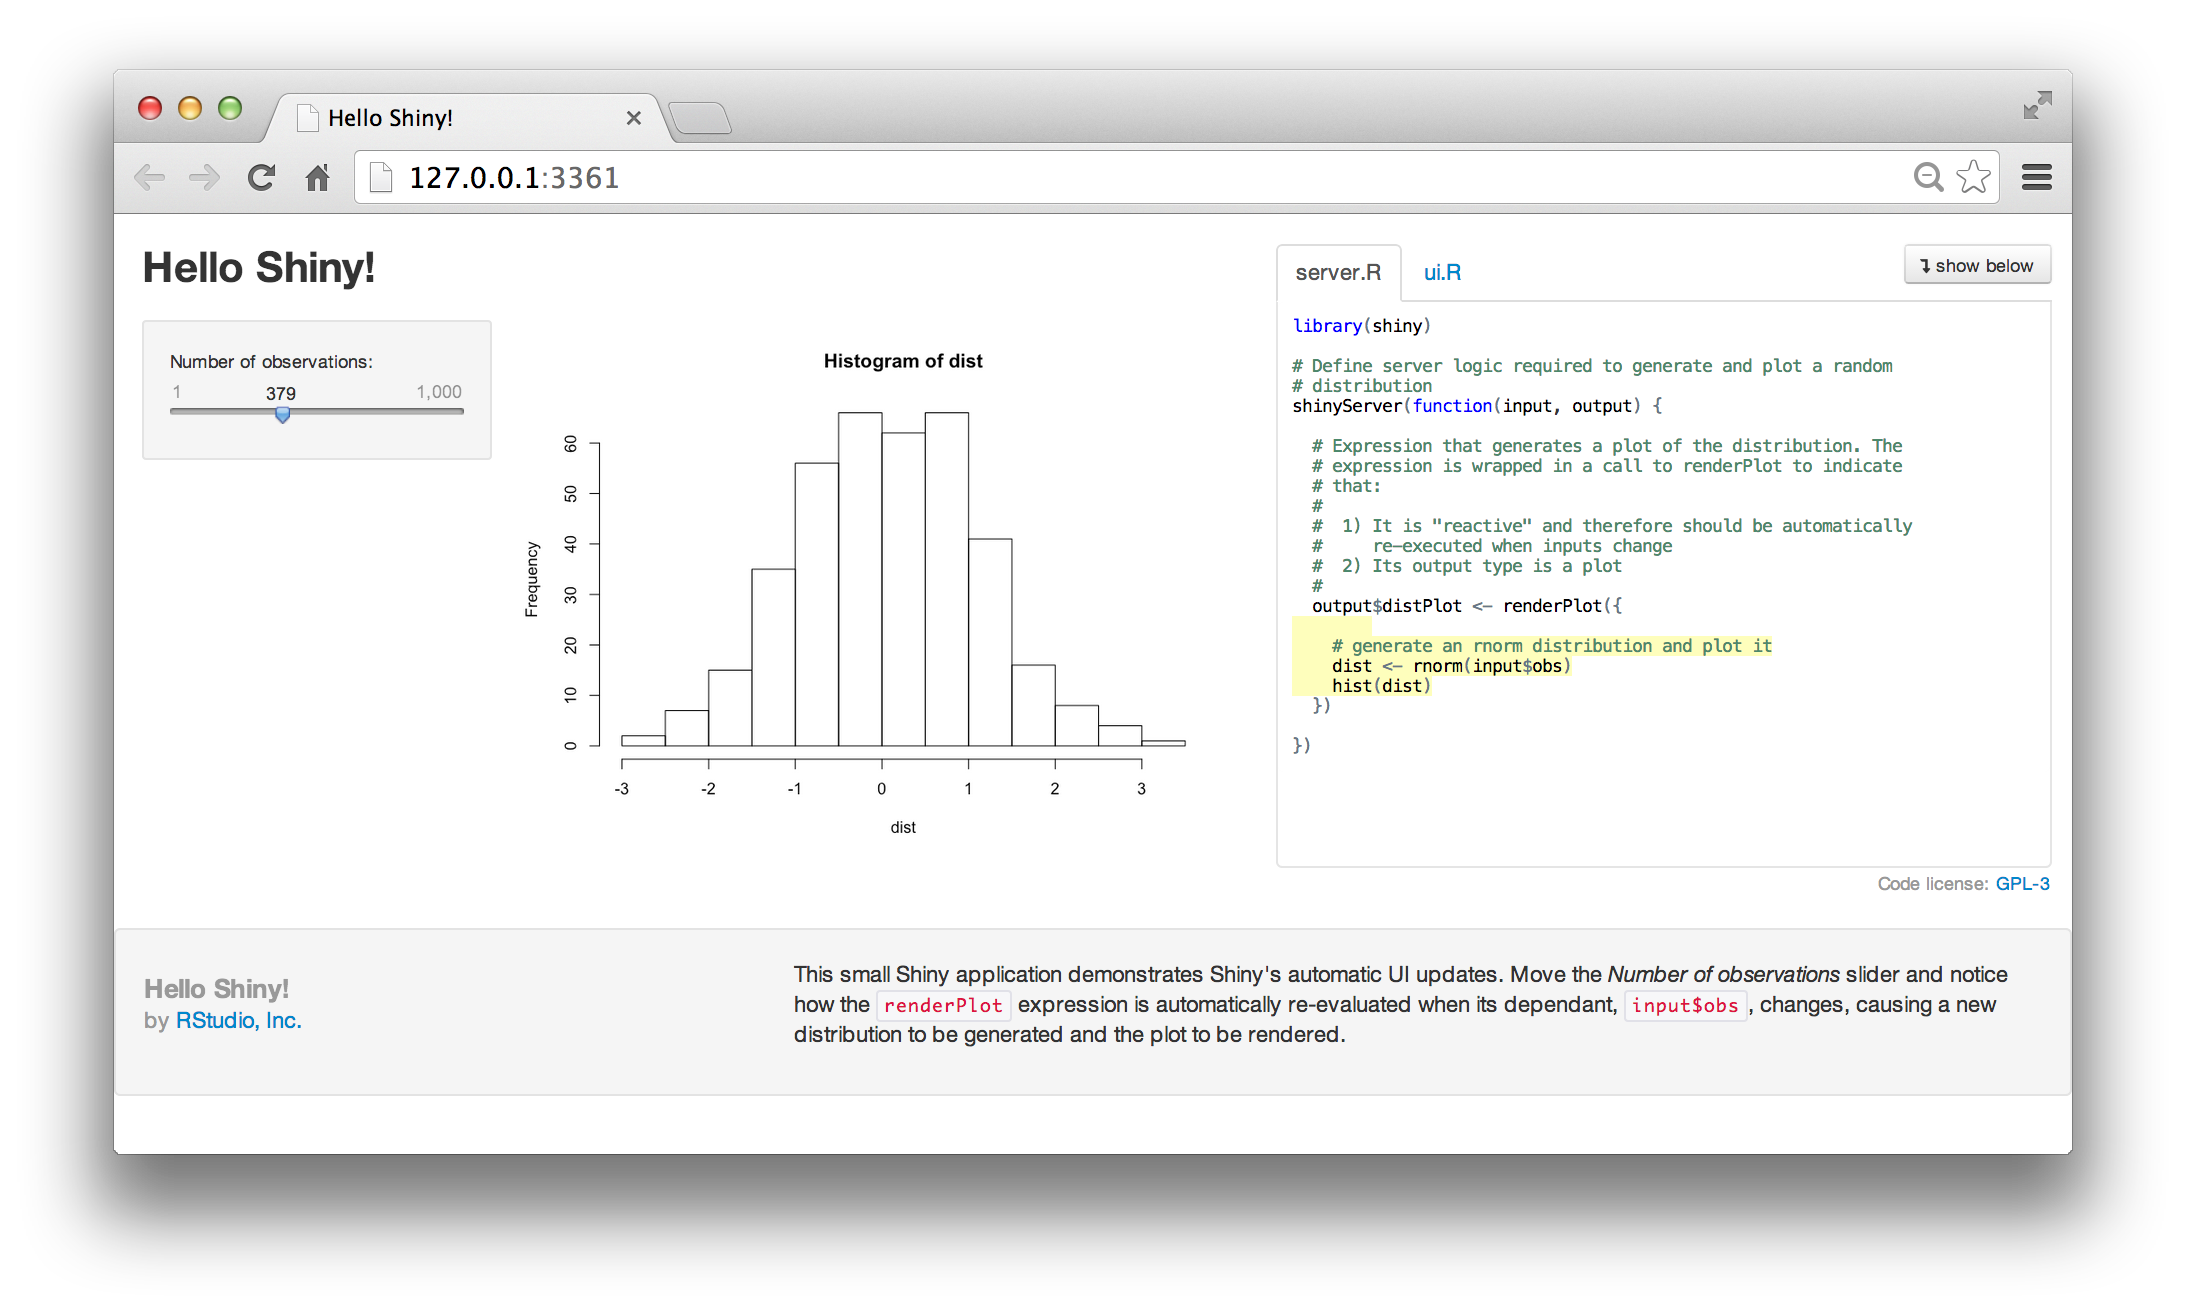Open the GPL-3 code license link
The image size is (2186, 1312).
[x=2022, y=883]
